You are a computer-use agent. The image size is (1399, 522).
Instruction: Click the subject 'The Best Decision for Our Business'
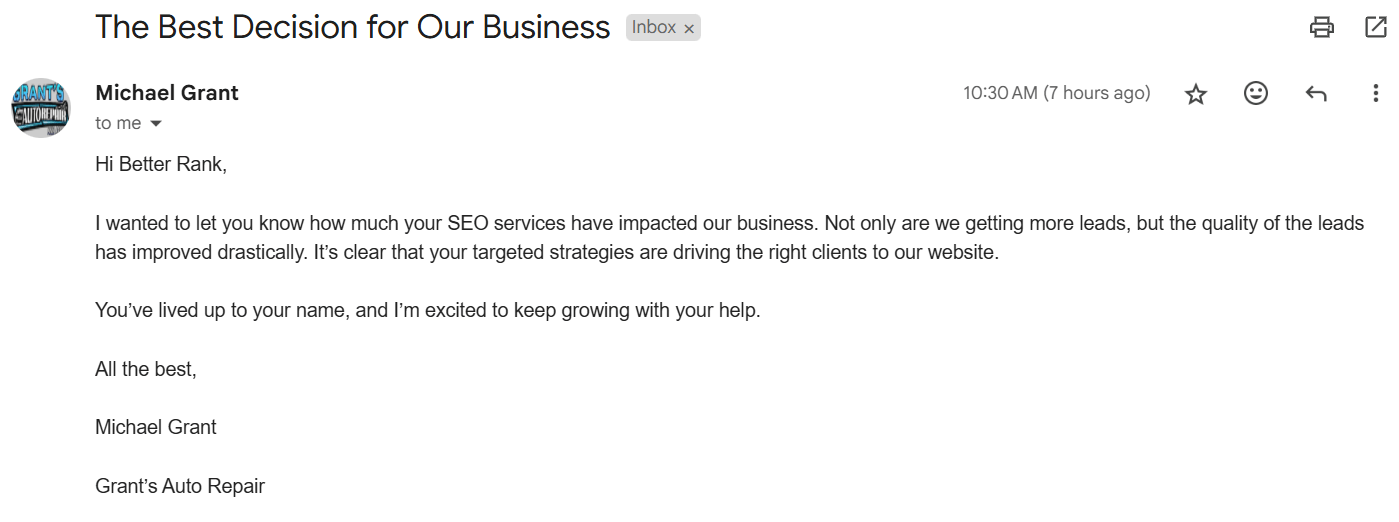coord(352,27)
